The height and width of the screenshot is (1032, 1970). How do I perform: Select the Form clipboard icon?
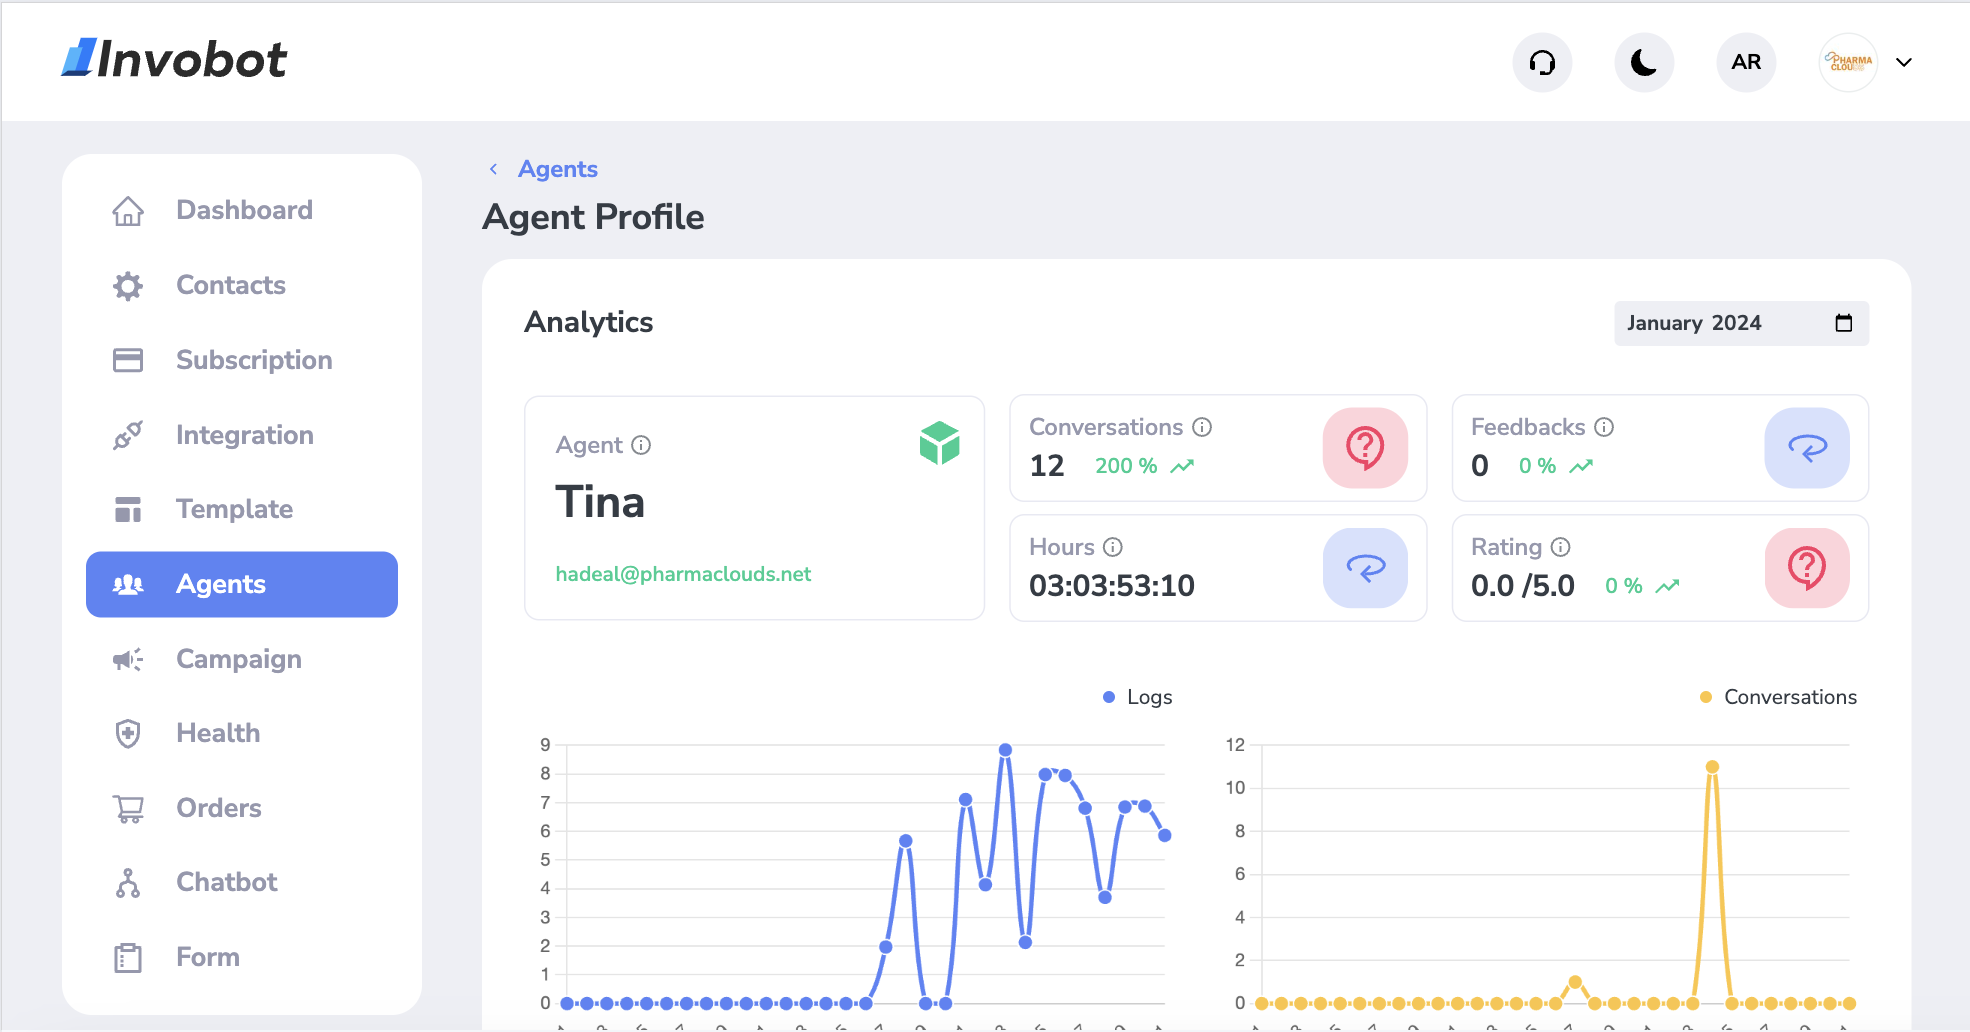tap(128, 956)
